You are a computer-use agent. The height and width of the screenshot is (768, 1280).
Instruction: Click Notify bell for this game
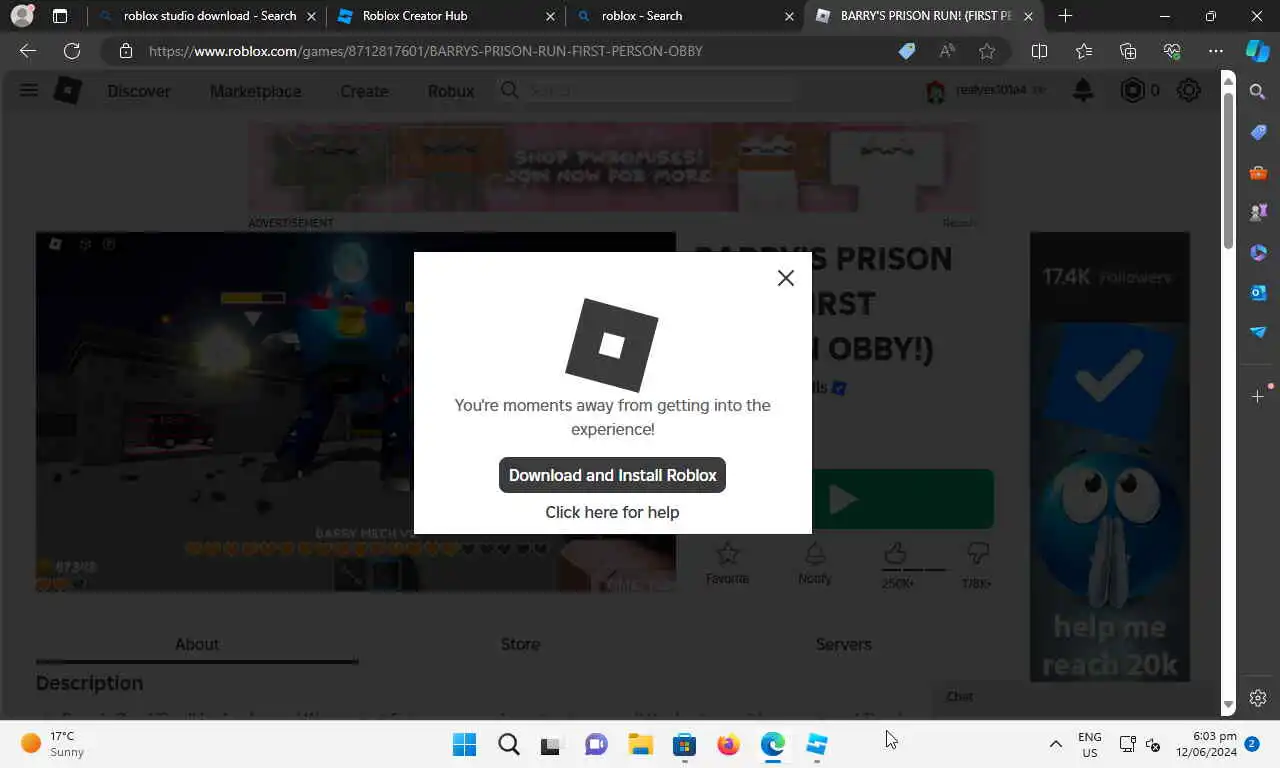(815, 563)
